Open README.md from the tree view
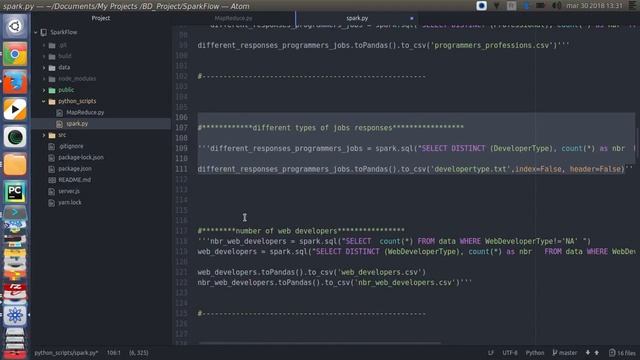 click(x=75, y=180)
